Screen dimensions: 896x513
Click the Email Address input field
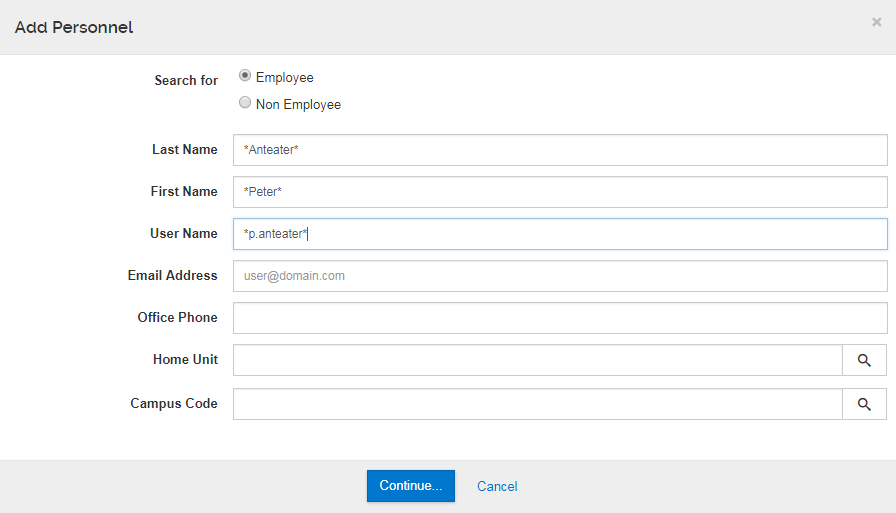tap(560, 276)
